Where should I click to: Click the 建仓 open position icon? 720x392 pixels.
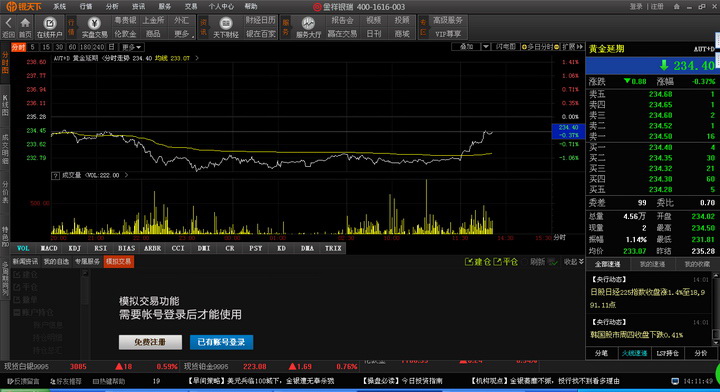pyautogui.click(x=469, y=262)
